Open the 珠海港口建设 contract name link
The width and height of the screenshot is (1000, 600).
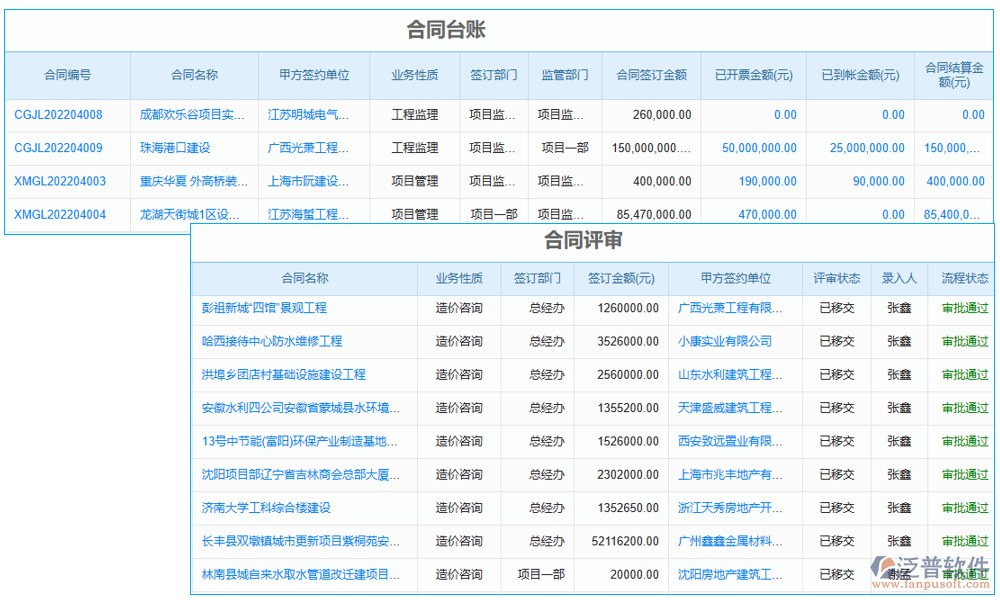175,148
